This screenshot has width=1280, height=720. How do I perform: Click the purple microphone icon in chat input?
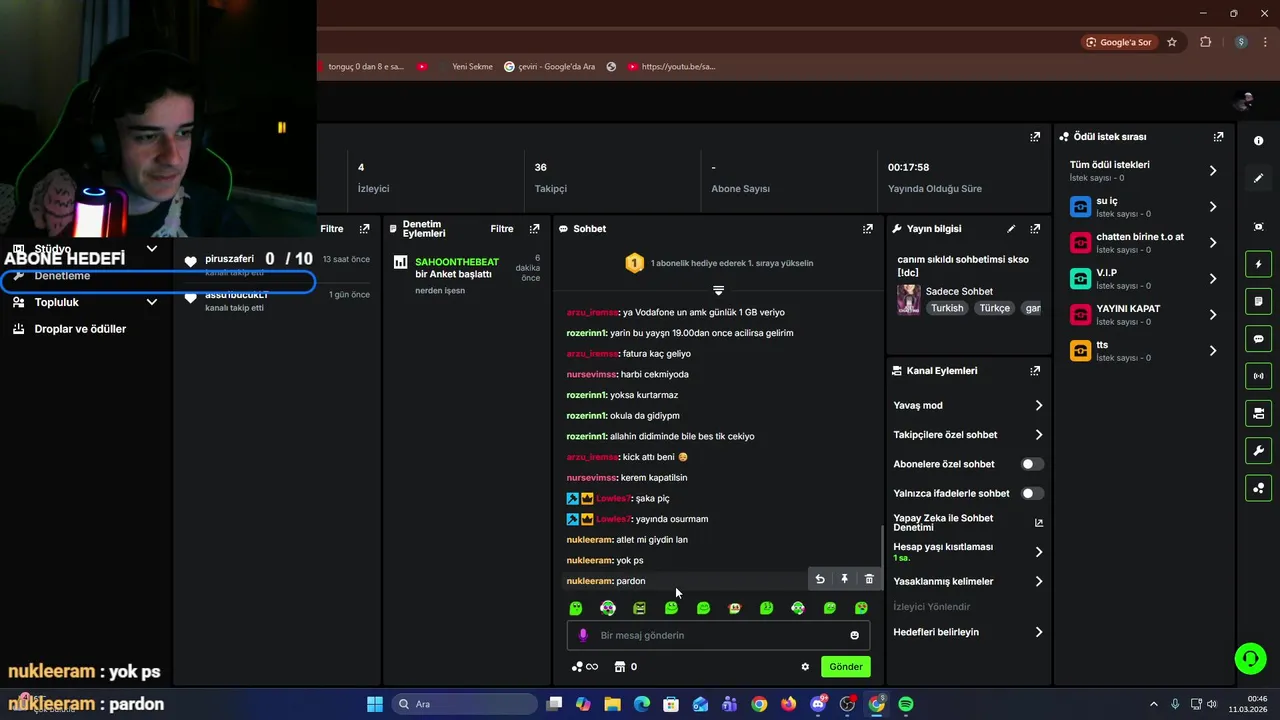click(584, 635)
